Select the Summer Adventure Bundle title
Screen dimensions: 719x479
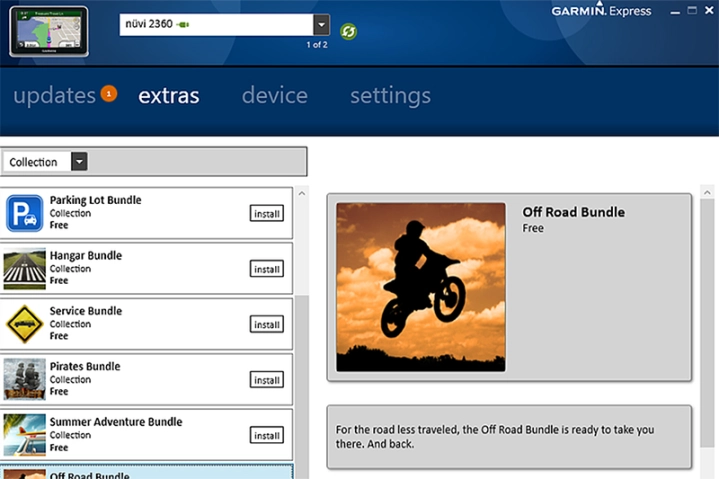coord(116,422)
